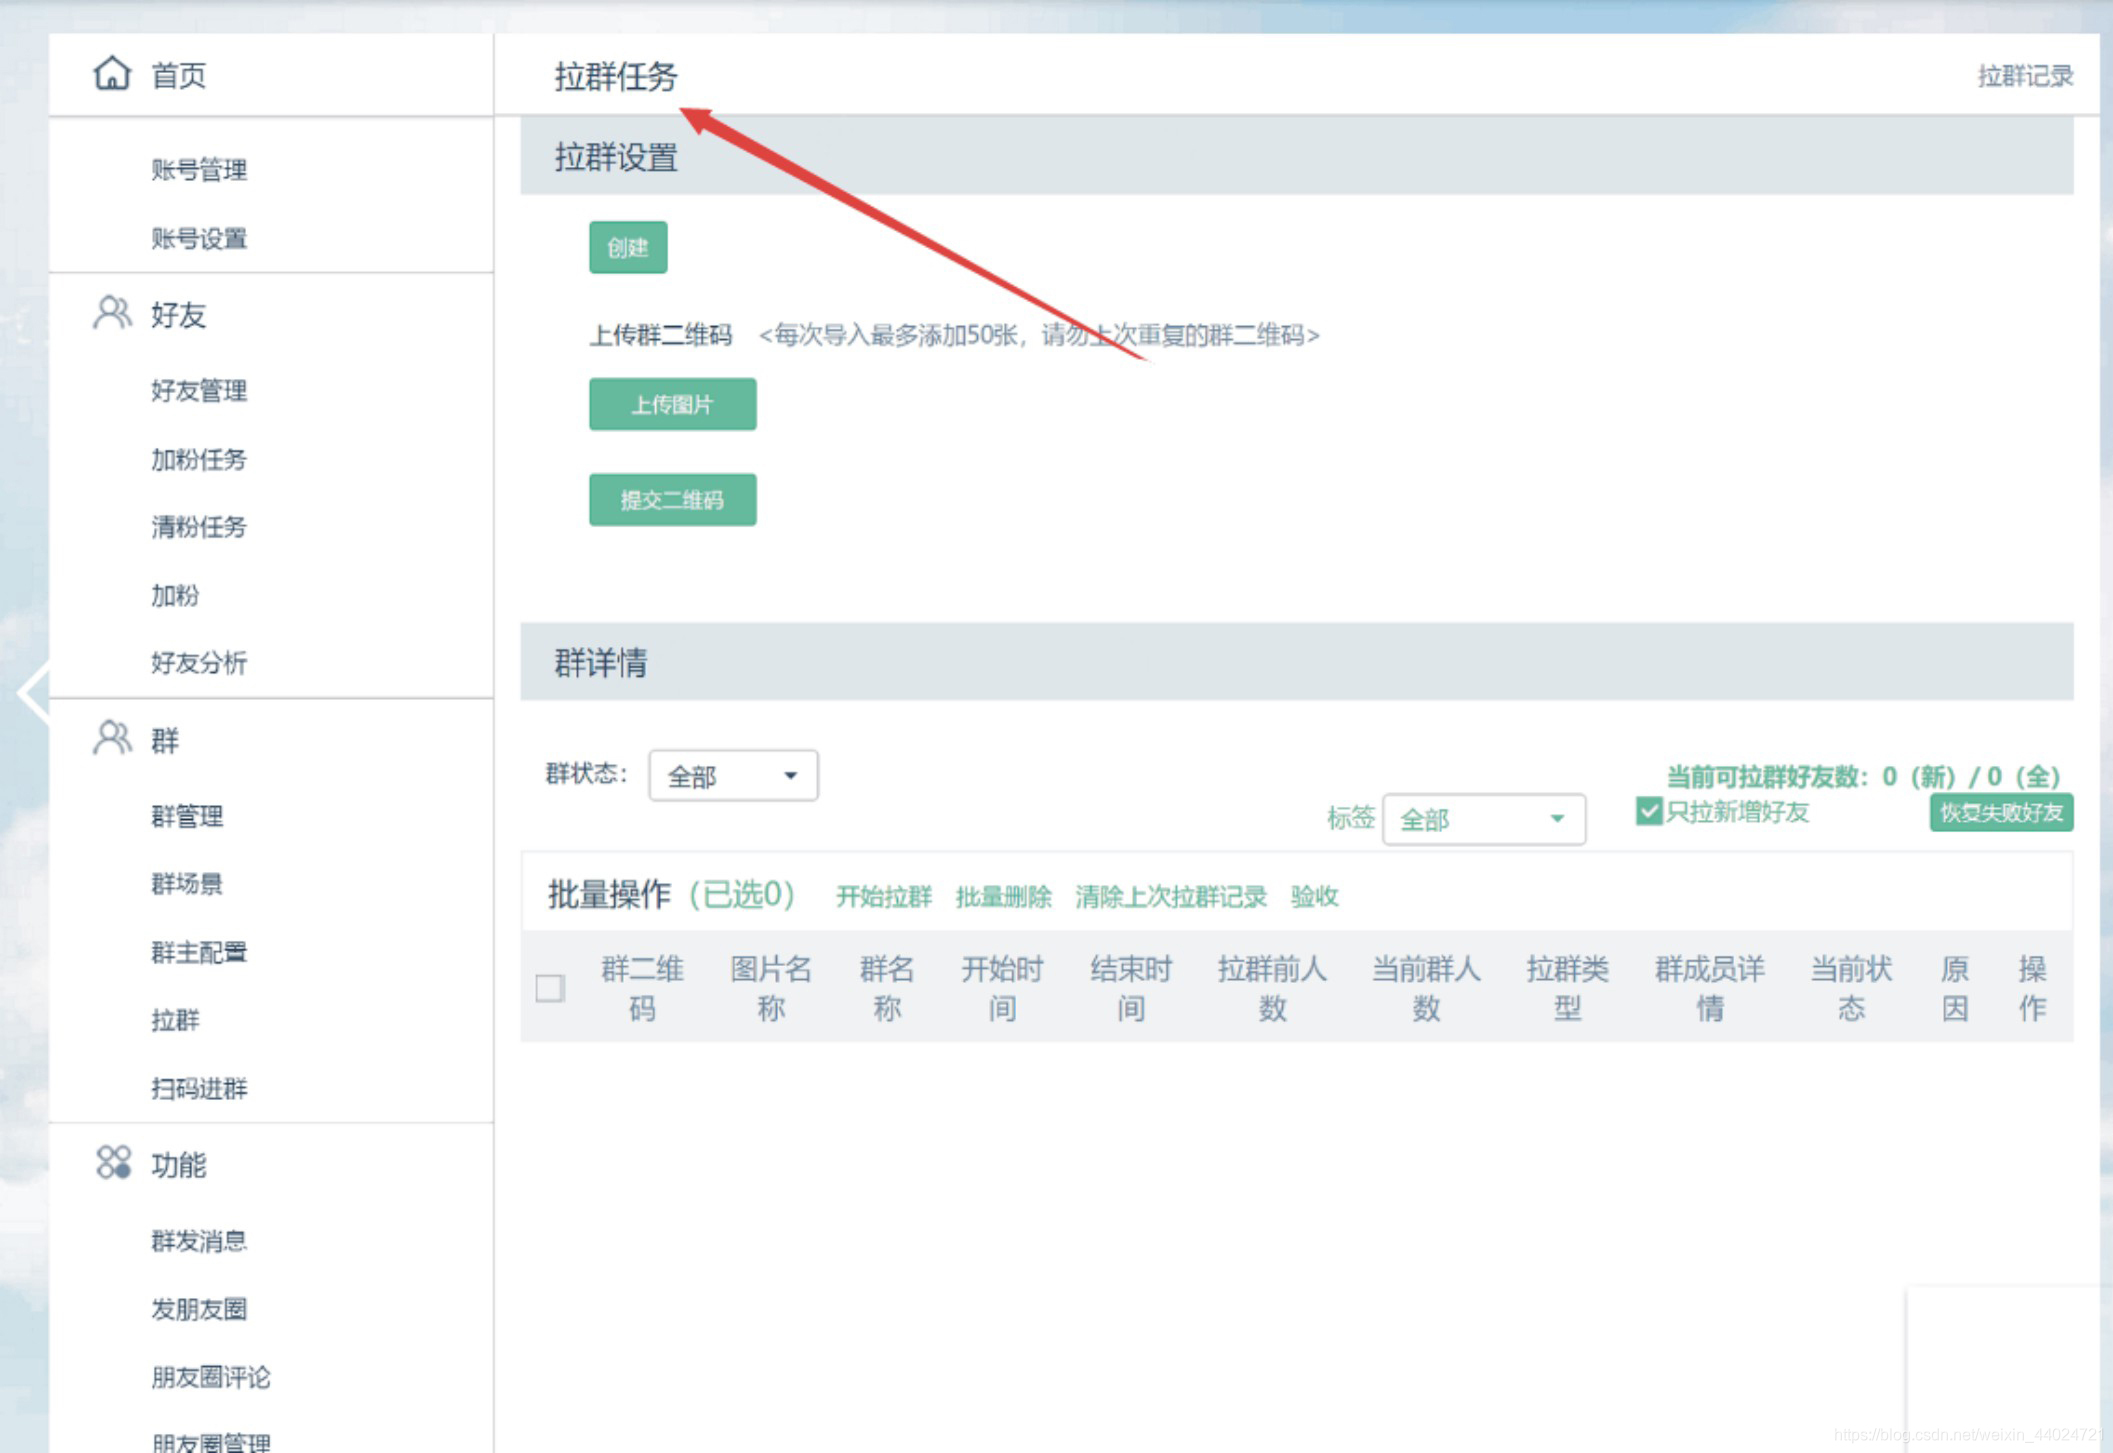
Task: Select 拉群 in sidebar
Action: [175, 1020]
